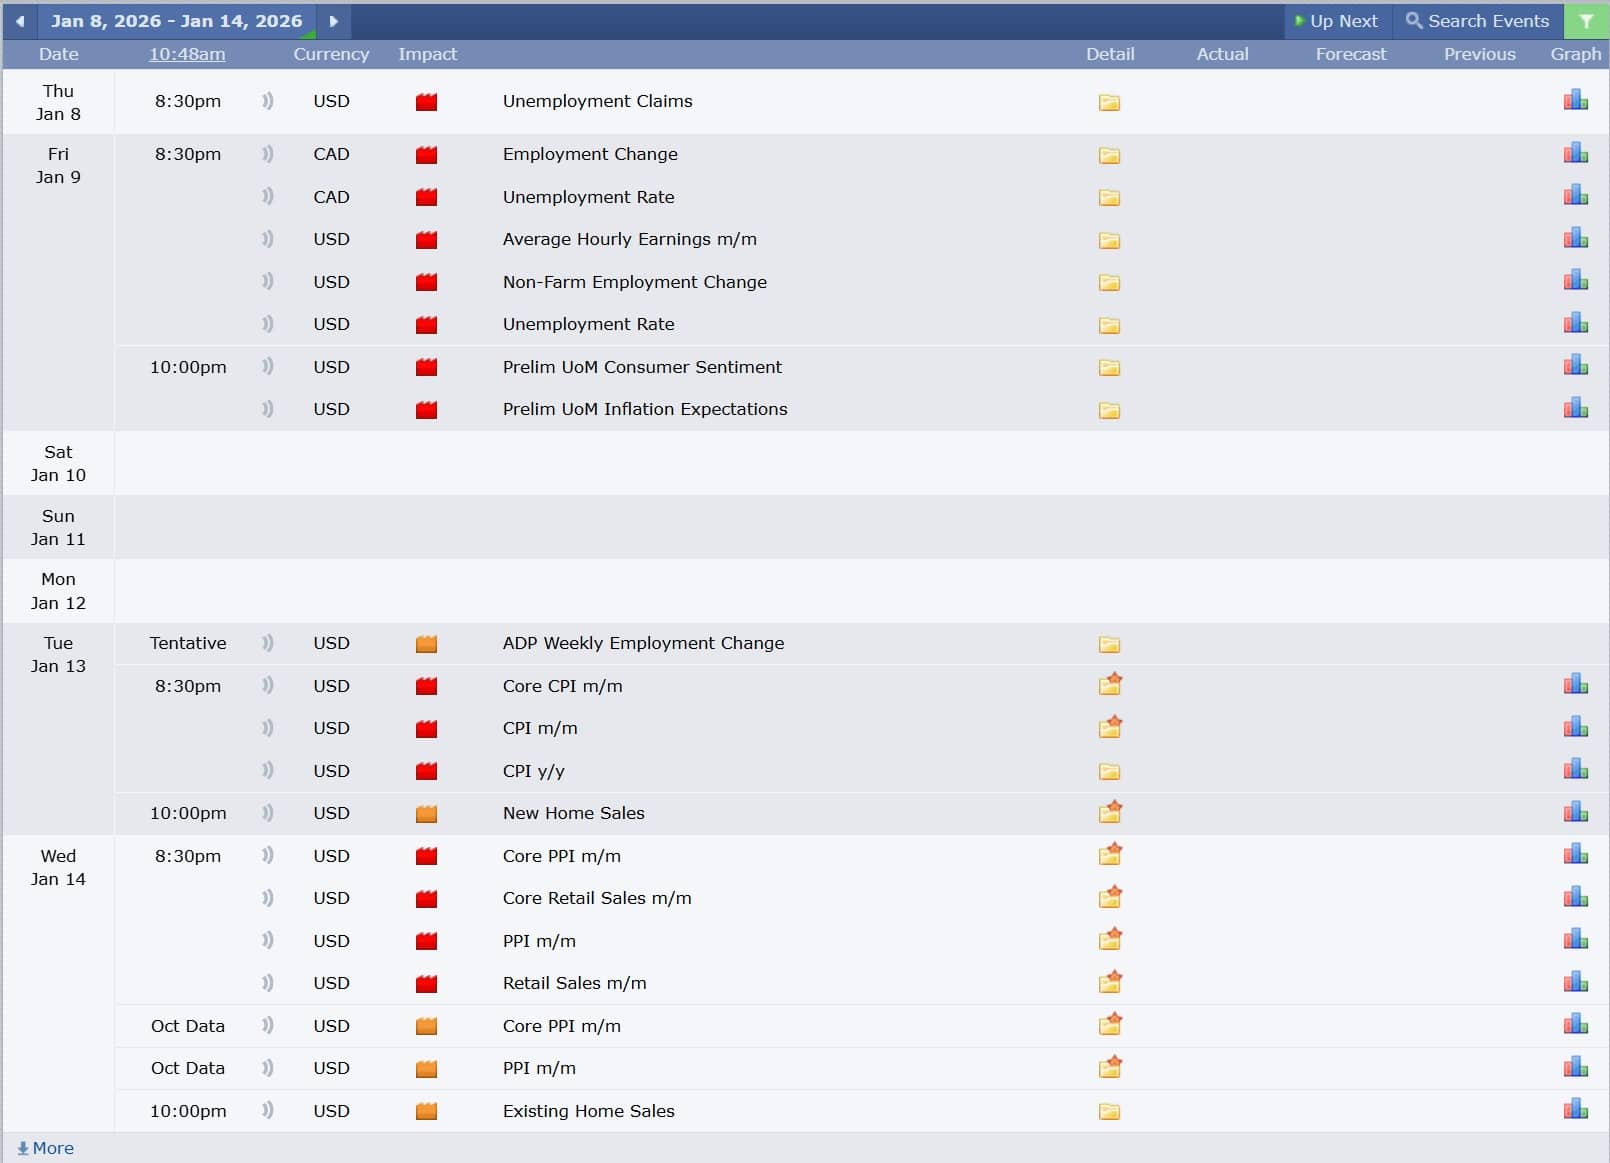Toggle alert speaker for New Home Sales
The width and height of the screenshot is (1610, 1163).
click(267, 813)
